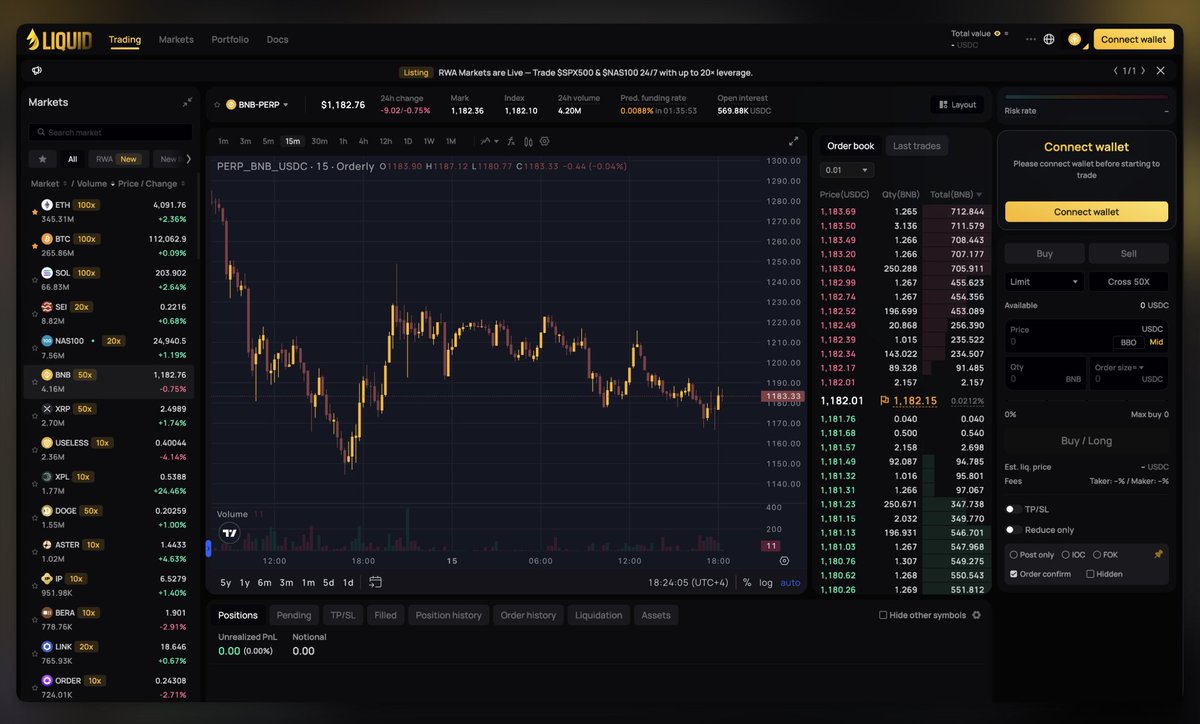The width and height of the screenshot is (1200, 724).
Task: Open the Markets nav tab
Action: [x=176, y=40]
